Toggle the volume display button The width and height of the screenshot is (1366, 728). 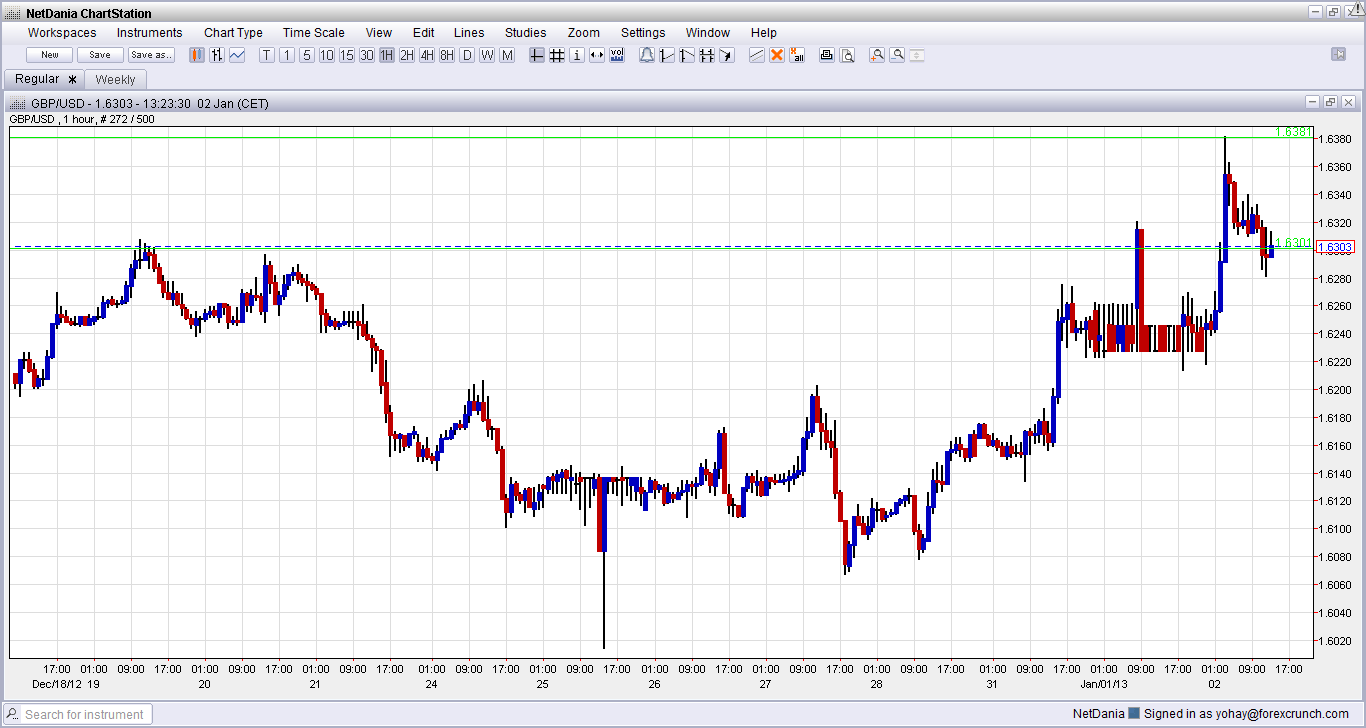(617, 55)
